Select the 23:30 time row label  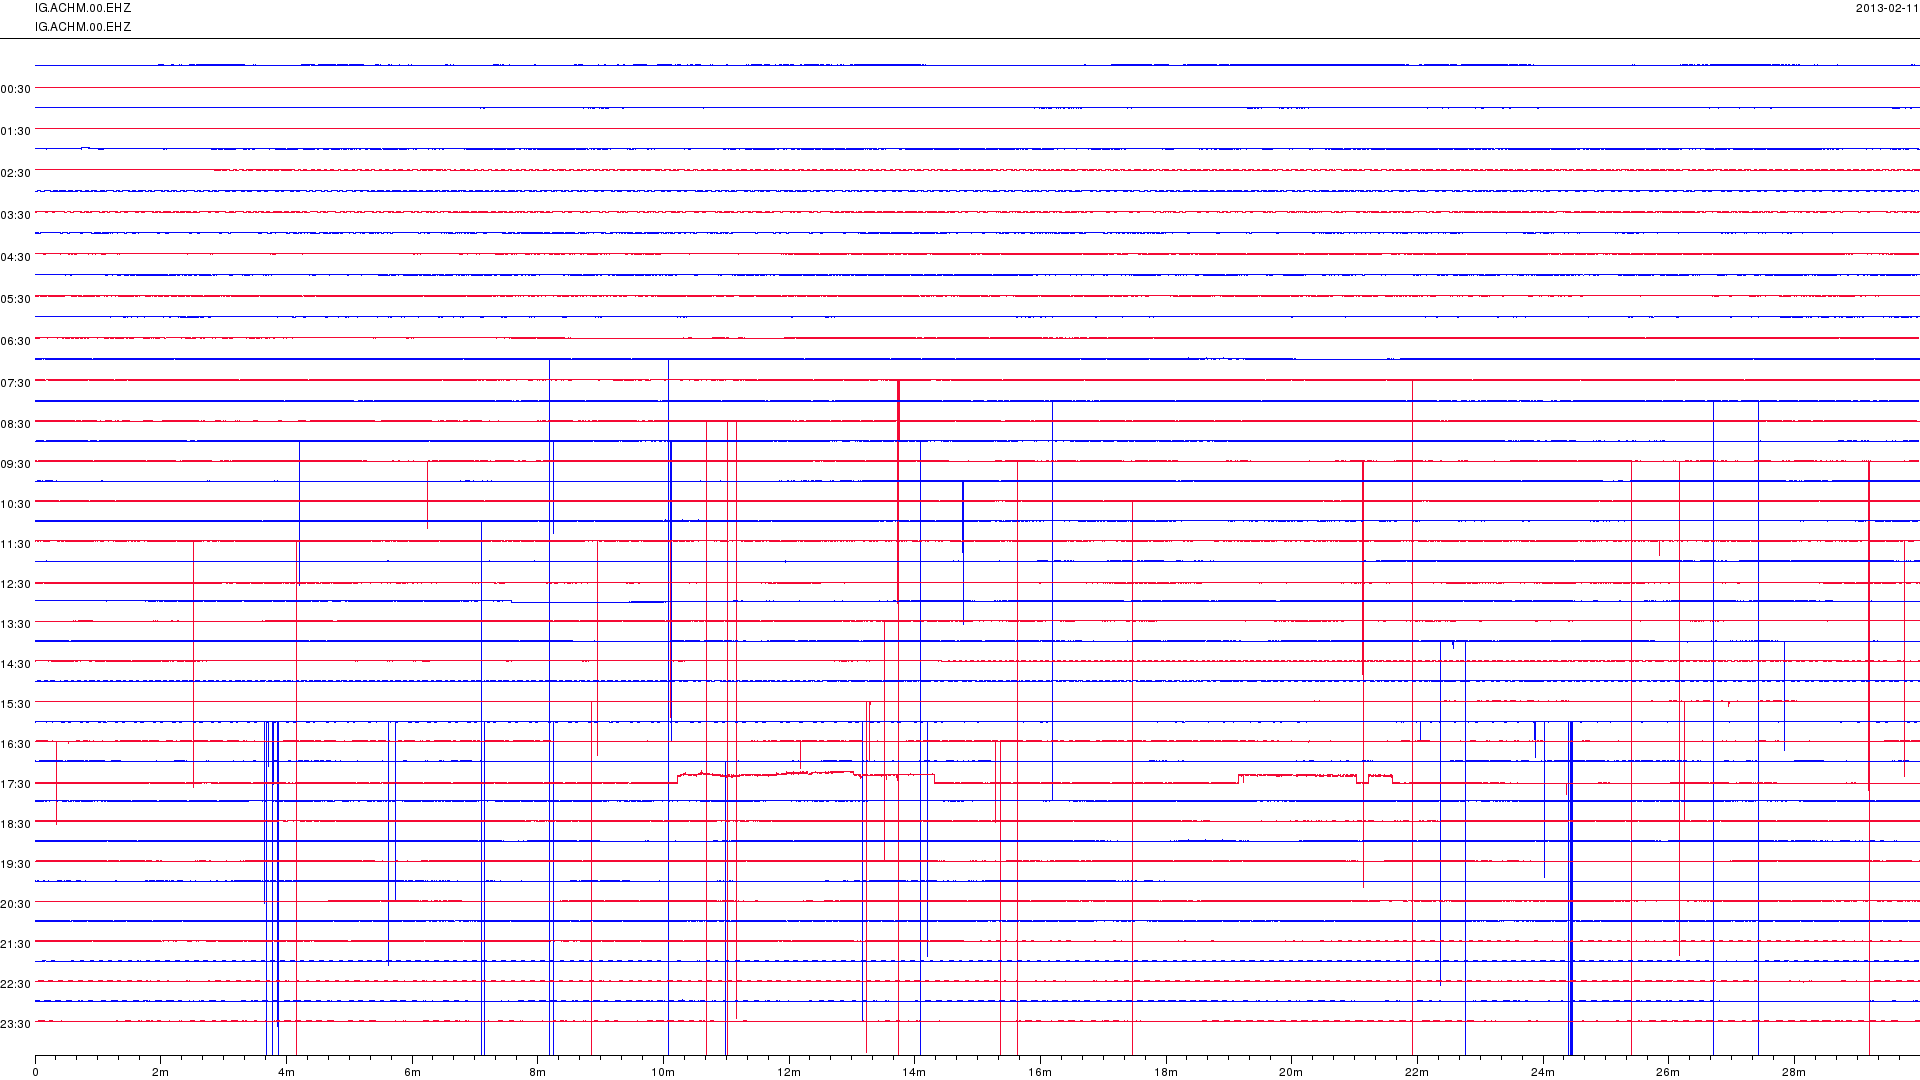click(16, 1024)
